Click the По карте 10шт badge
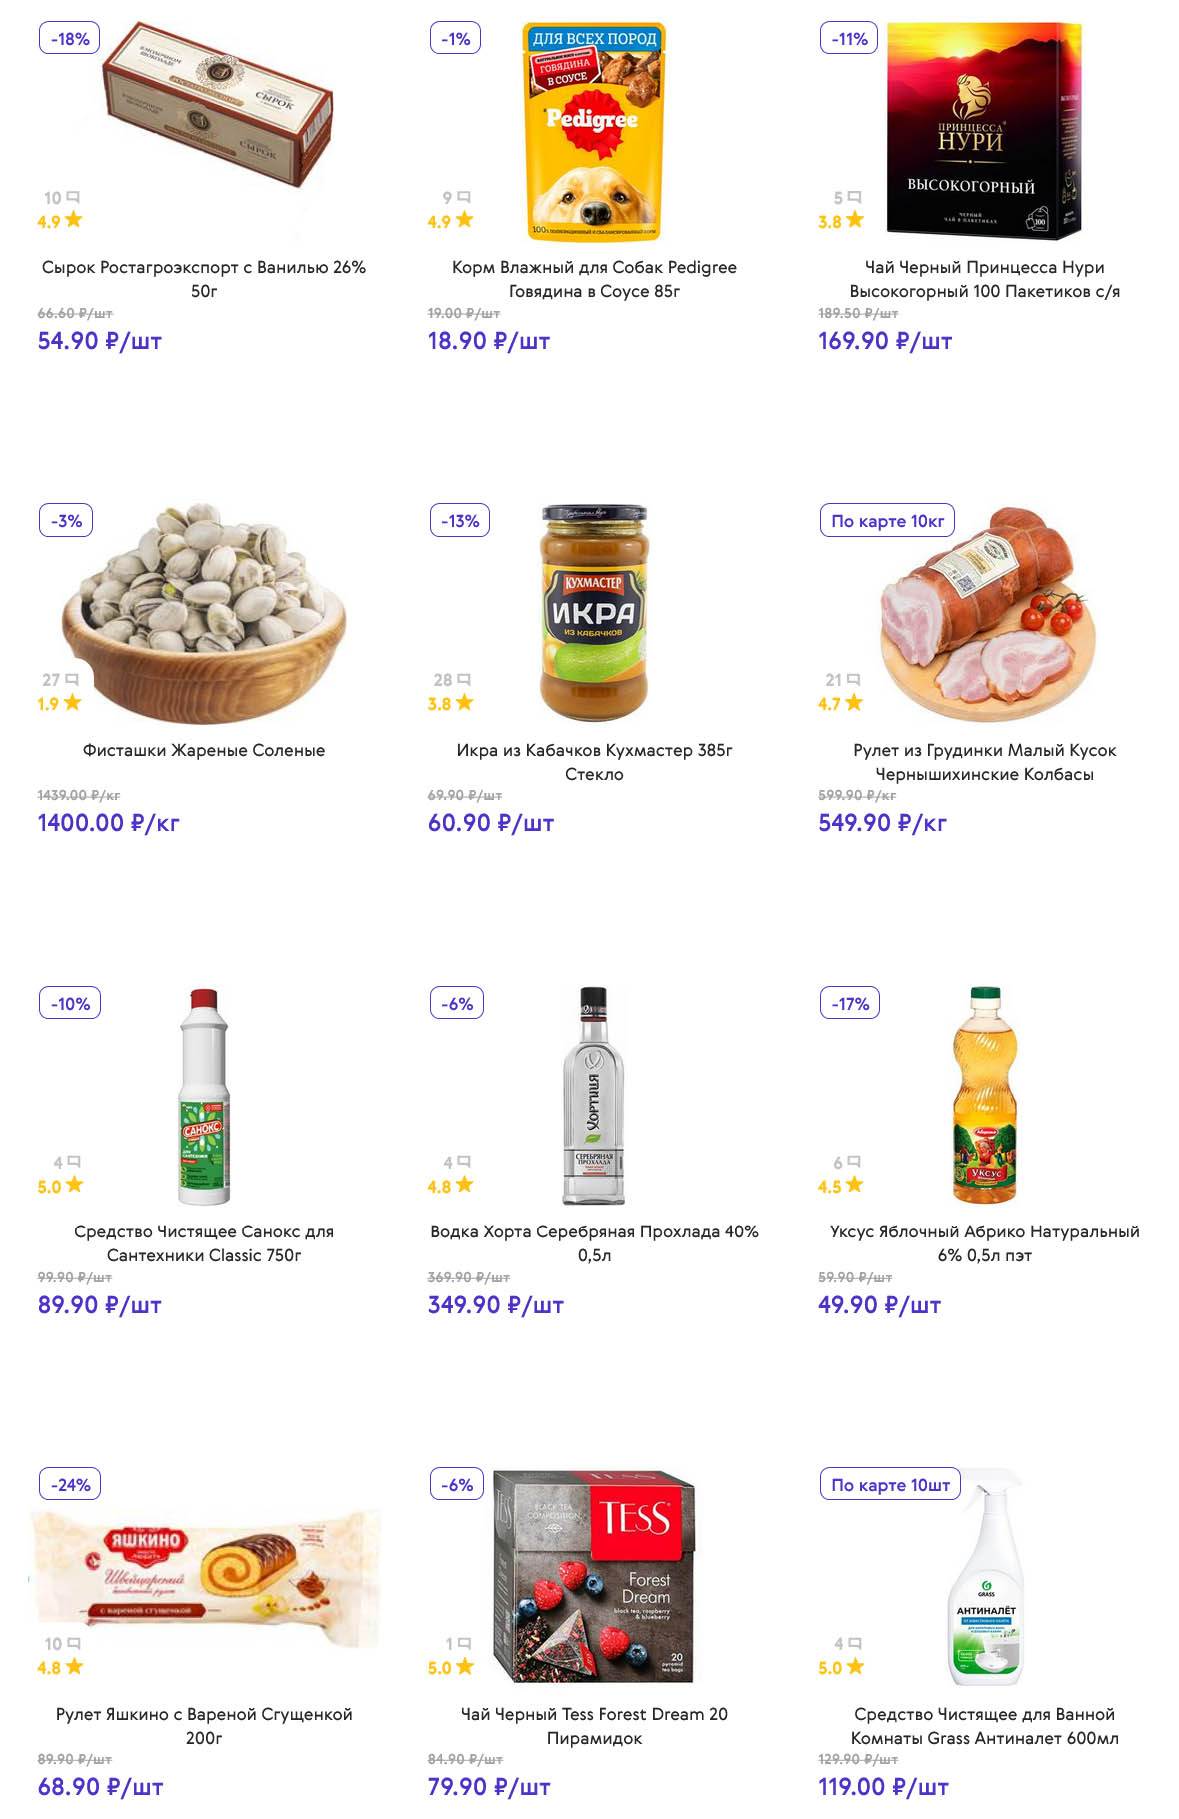 (x=890, y=1485)
